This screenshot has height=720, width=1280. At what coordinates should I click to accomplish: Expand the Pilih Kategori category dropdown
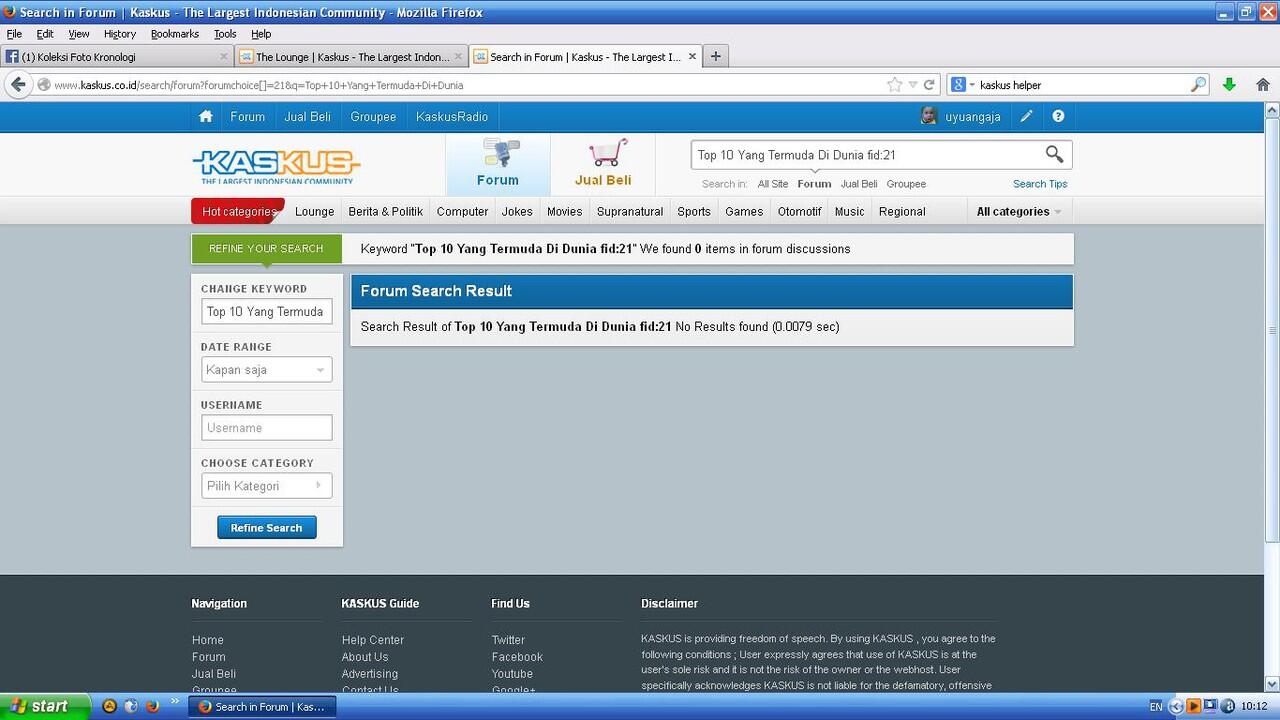266,486
